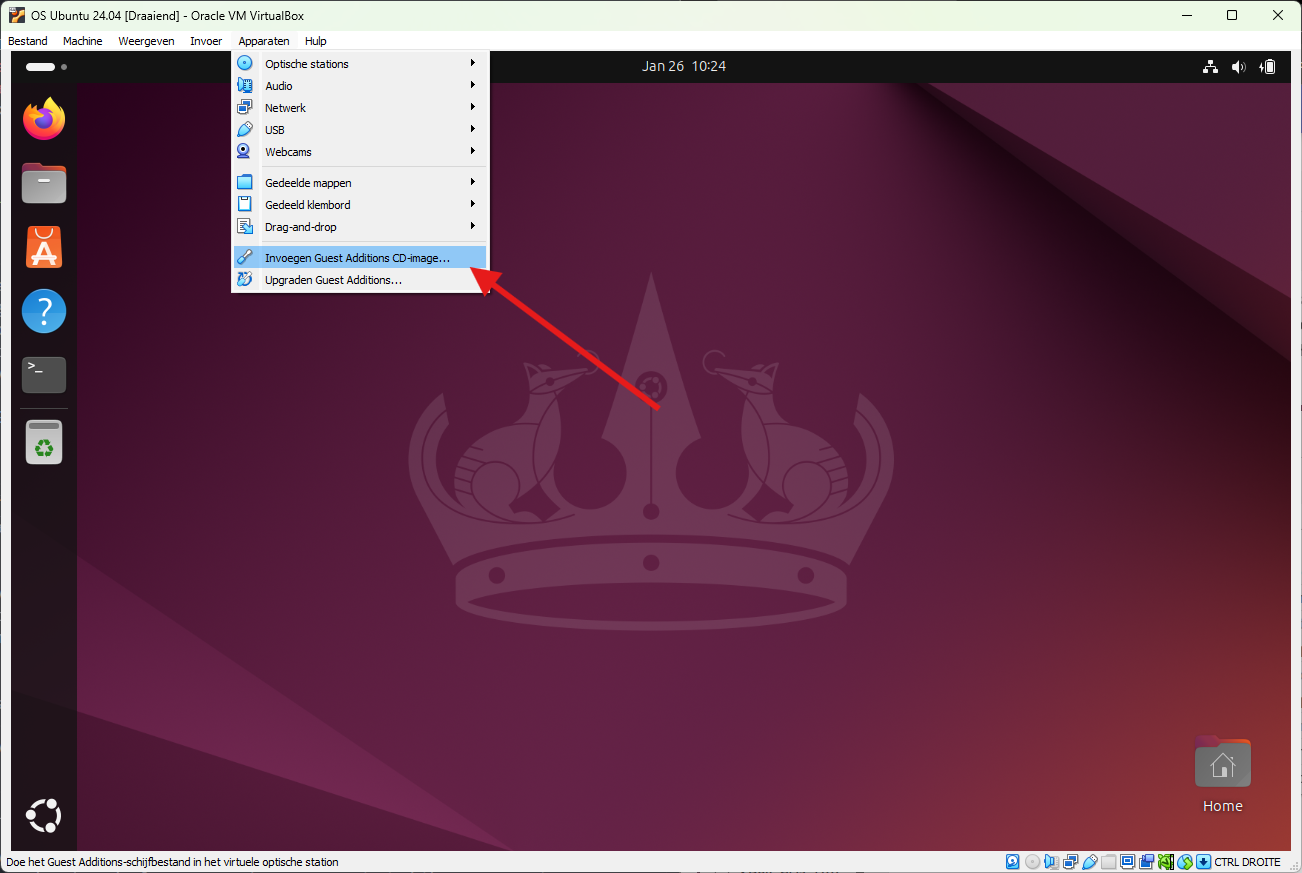Click the shared folders status bar icon
The height and width of the screenshot is (873, 1302).
[1108, 861]
